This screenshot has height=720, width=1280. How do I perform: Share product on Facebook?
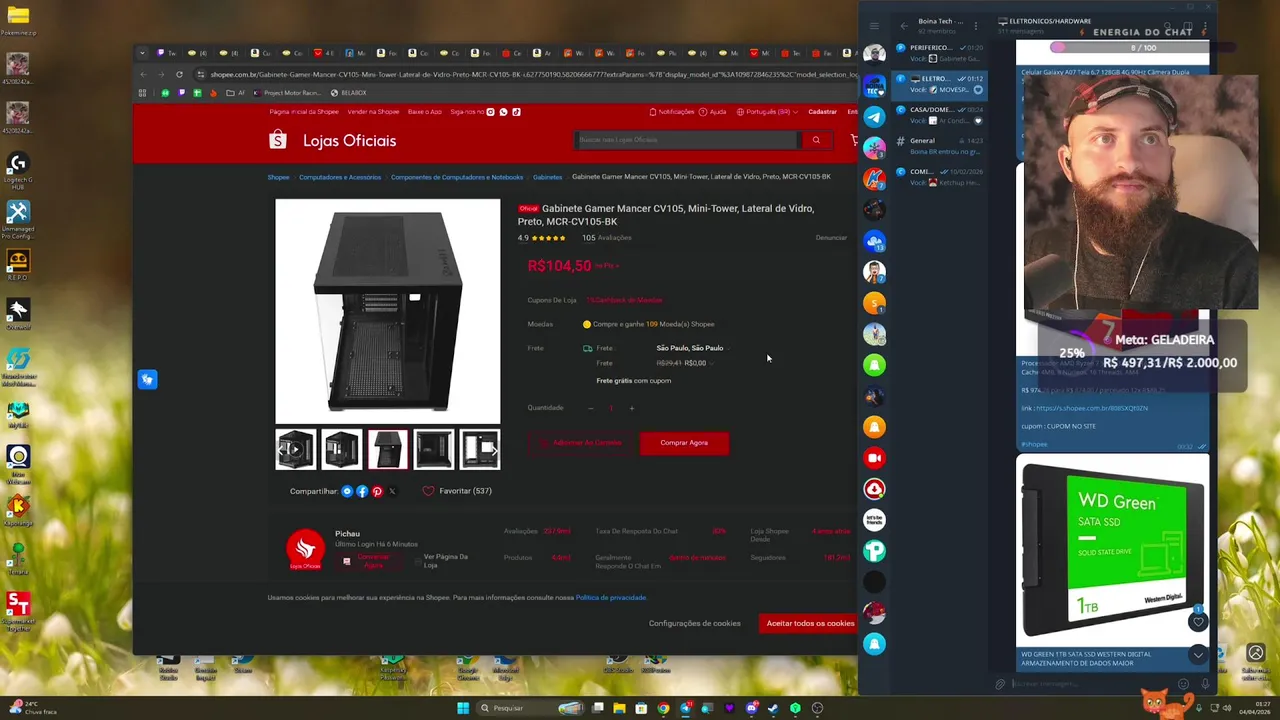[x=362, y=491]
